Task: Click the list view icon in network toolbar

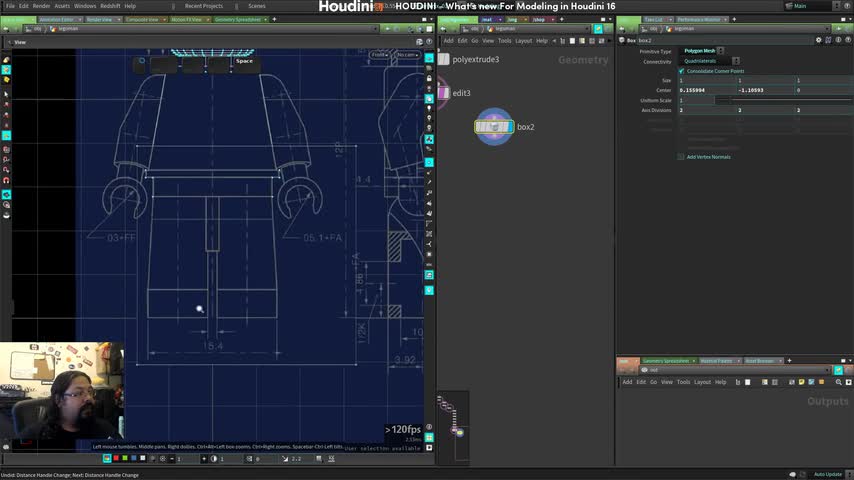Action: (563, 41)
